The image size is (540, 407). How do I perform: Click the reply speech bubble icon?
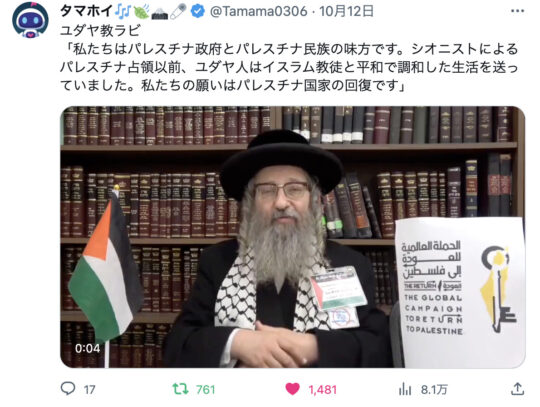[68, 388]
